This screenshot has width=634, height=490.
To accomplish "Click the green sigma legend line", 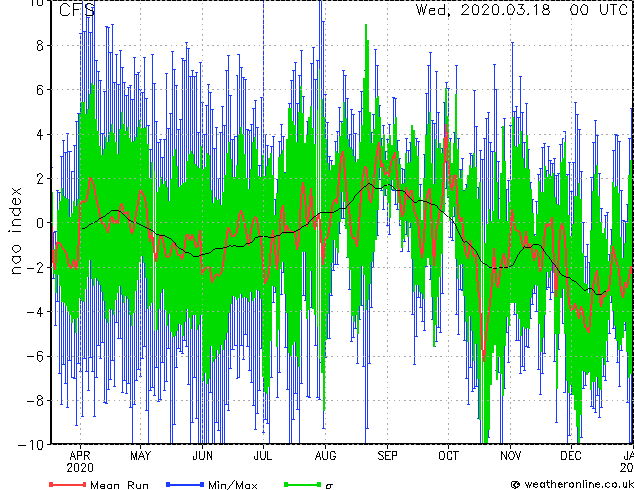I will pos(303,484).
